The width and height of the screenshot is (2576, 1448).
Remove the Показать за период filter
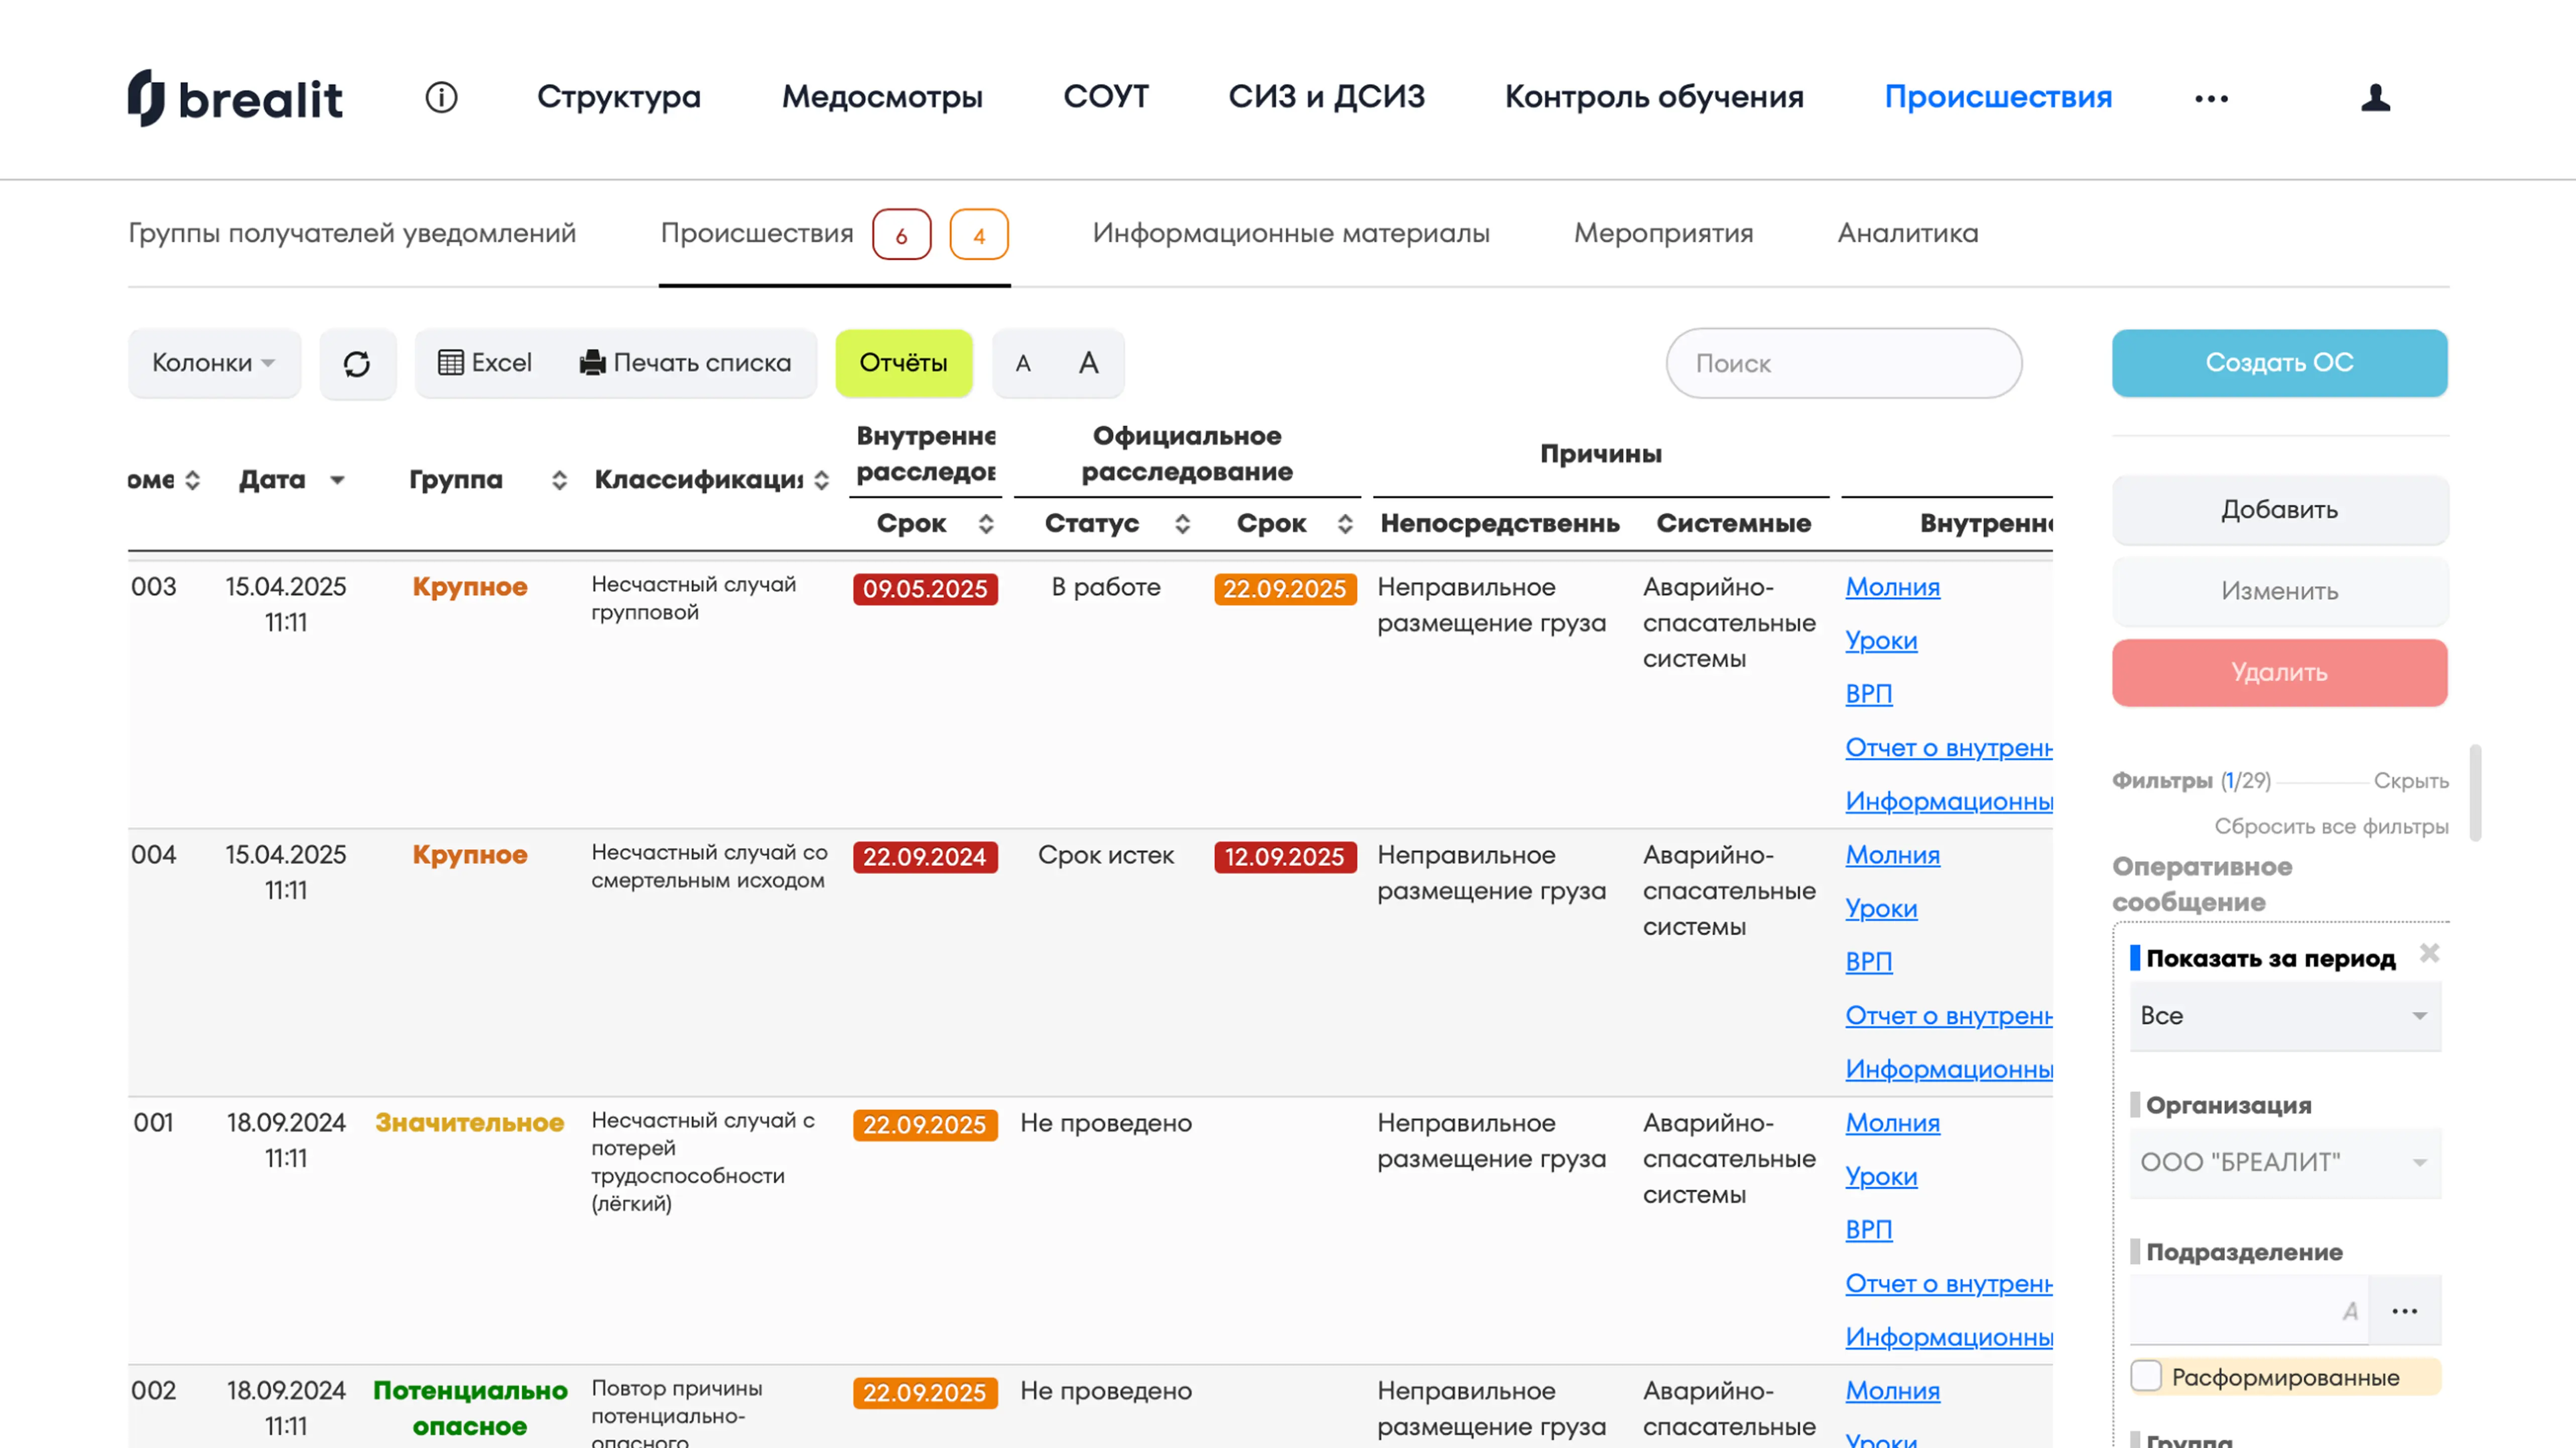pos(2429,953)
